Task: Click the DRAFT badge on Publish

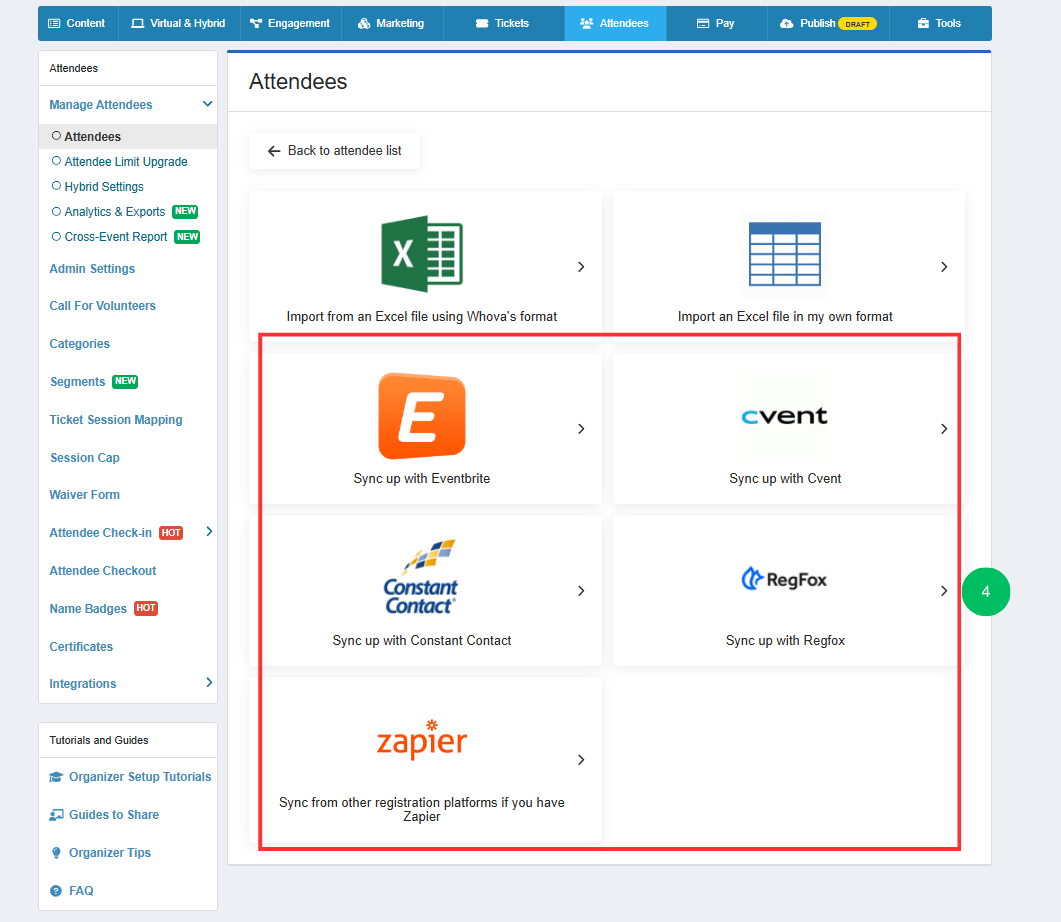Action: 857,24
